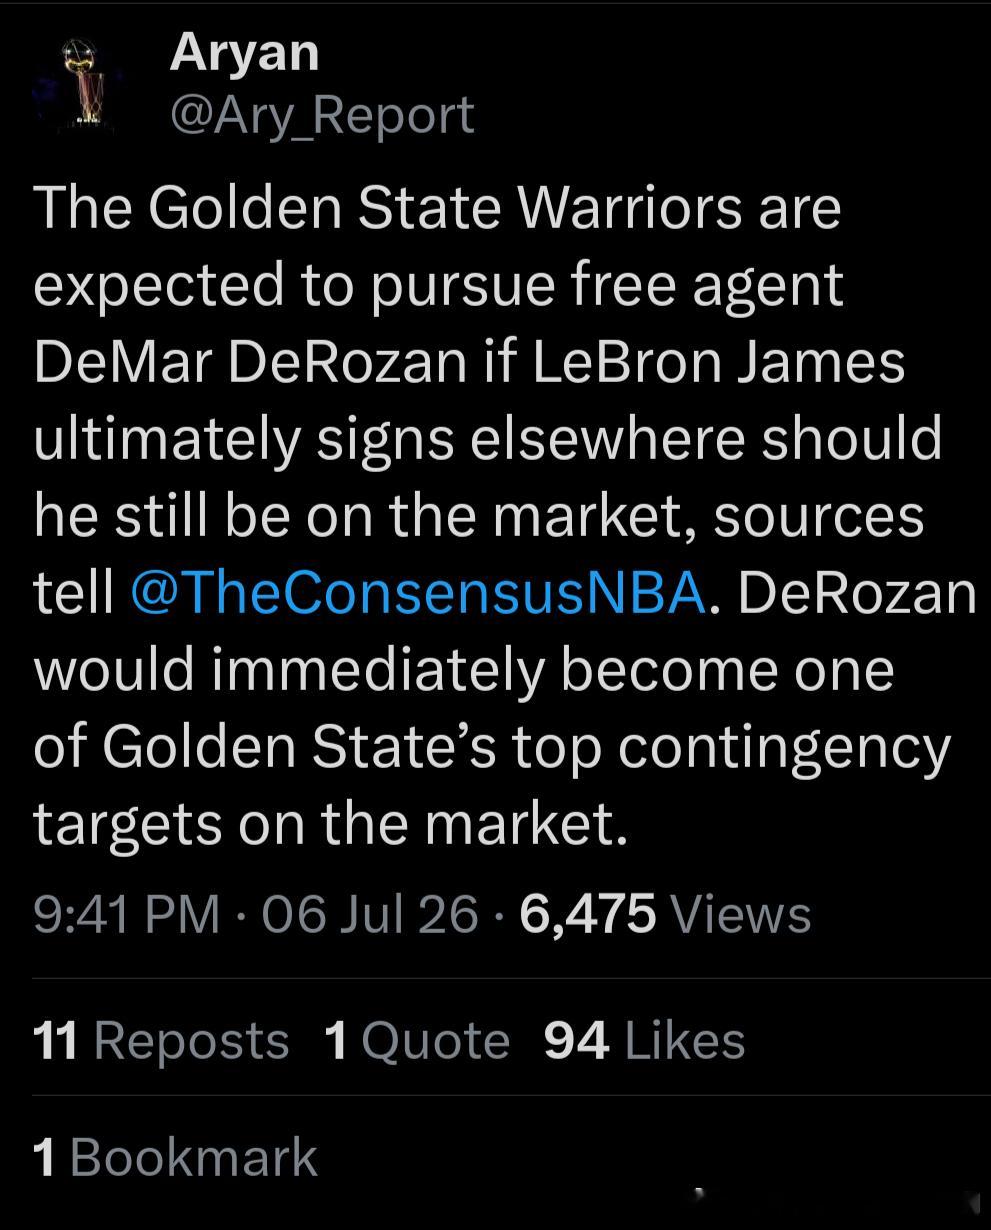Tap the 9:41 PM timestamp
Viewport: 991px width, 1230px height.
[126, 914]
